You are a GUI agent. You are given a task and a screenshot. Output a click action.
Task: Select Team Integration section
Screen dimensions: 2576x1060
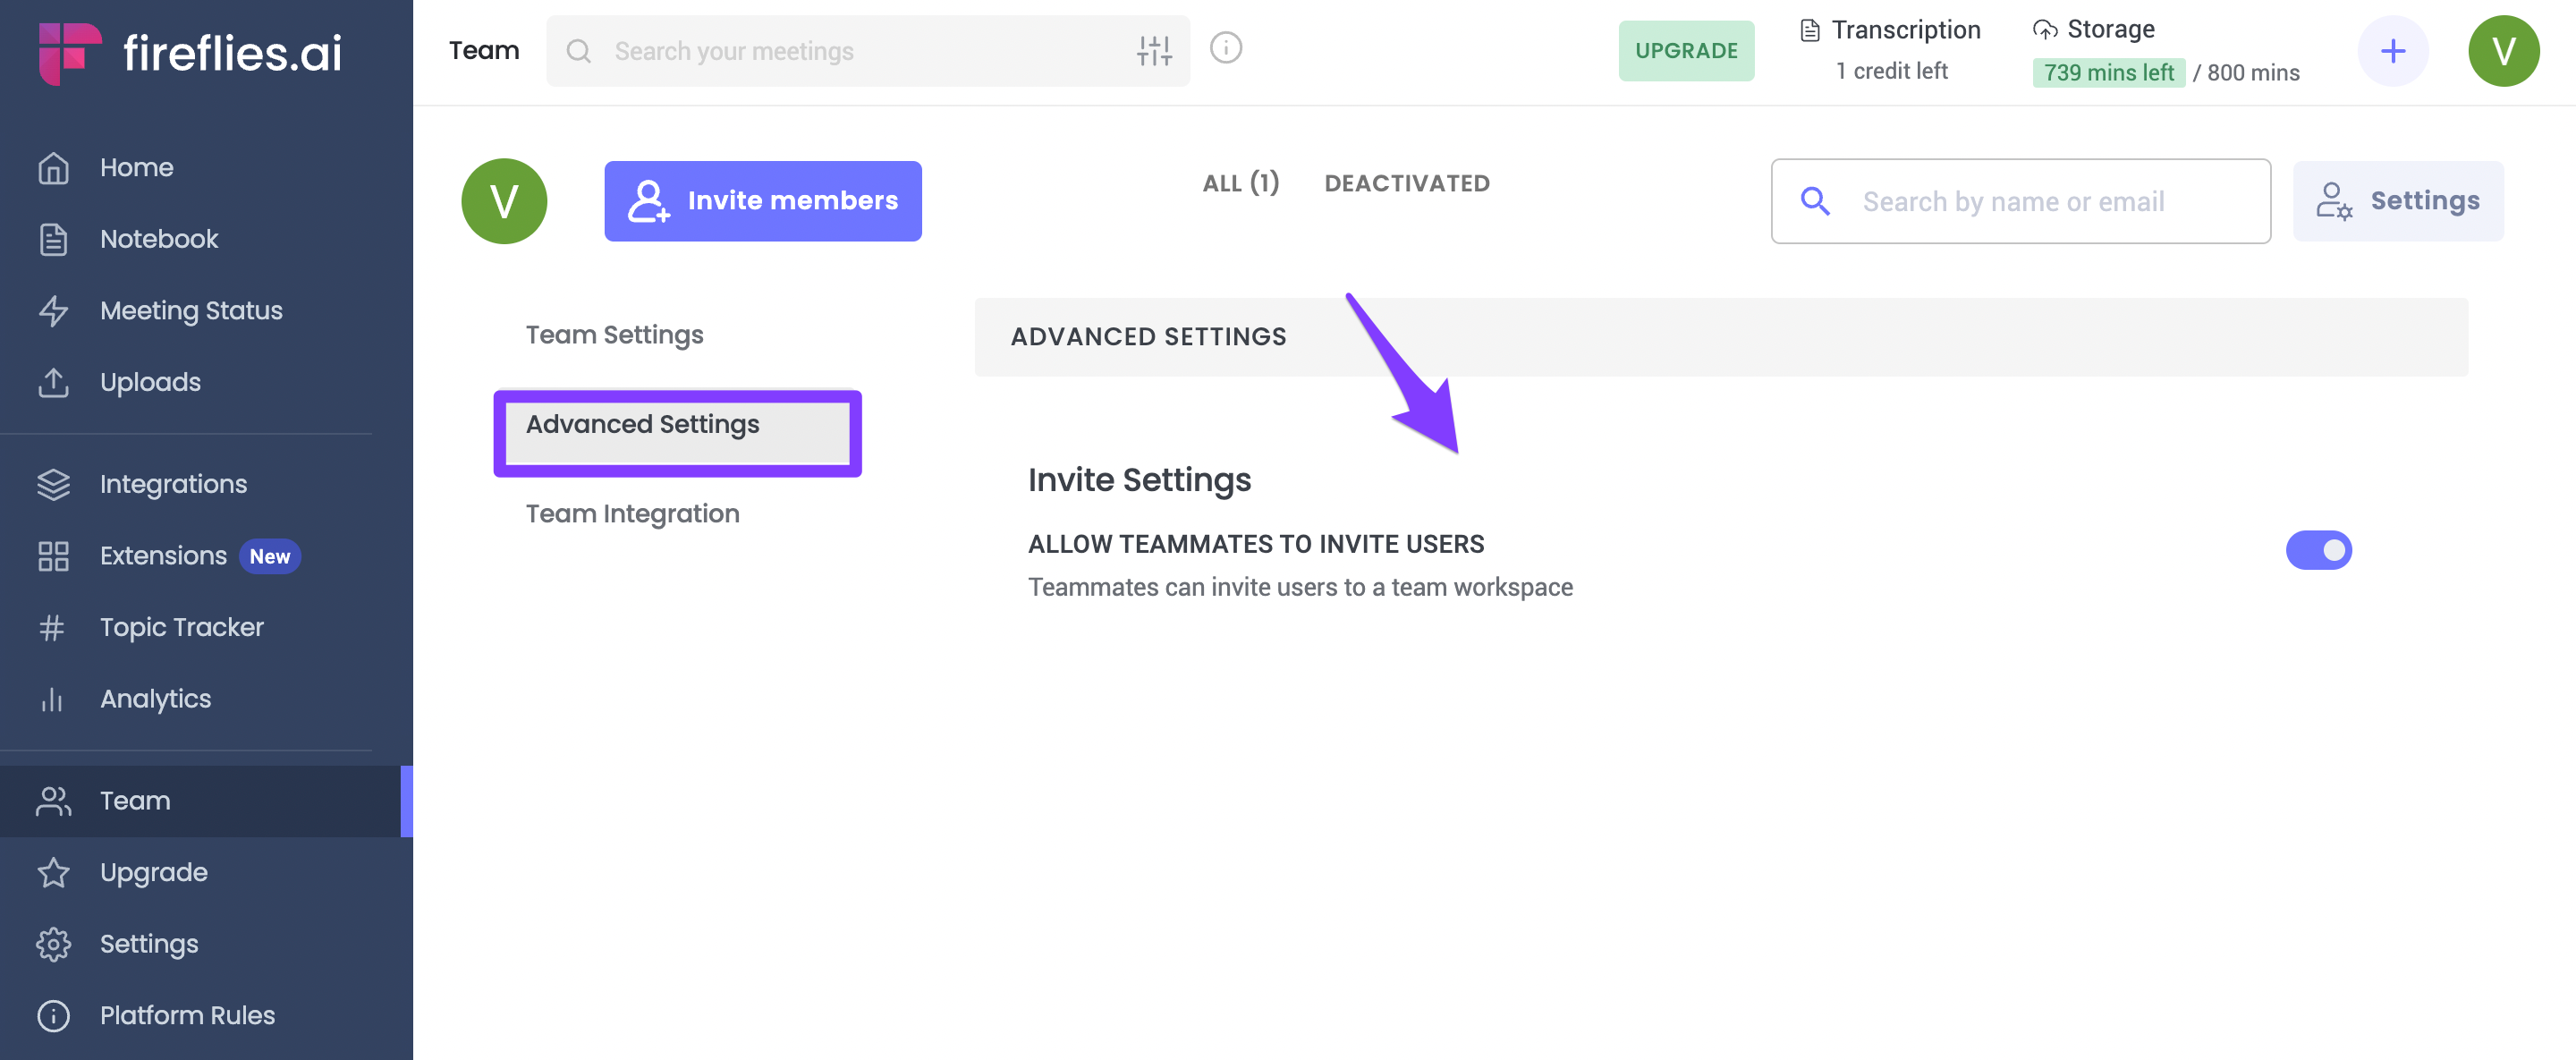click(632, 514)
